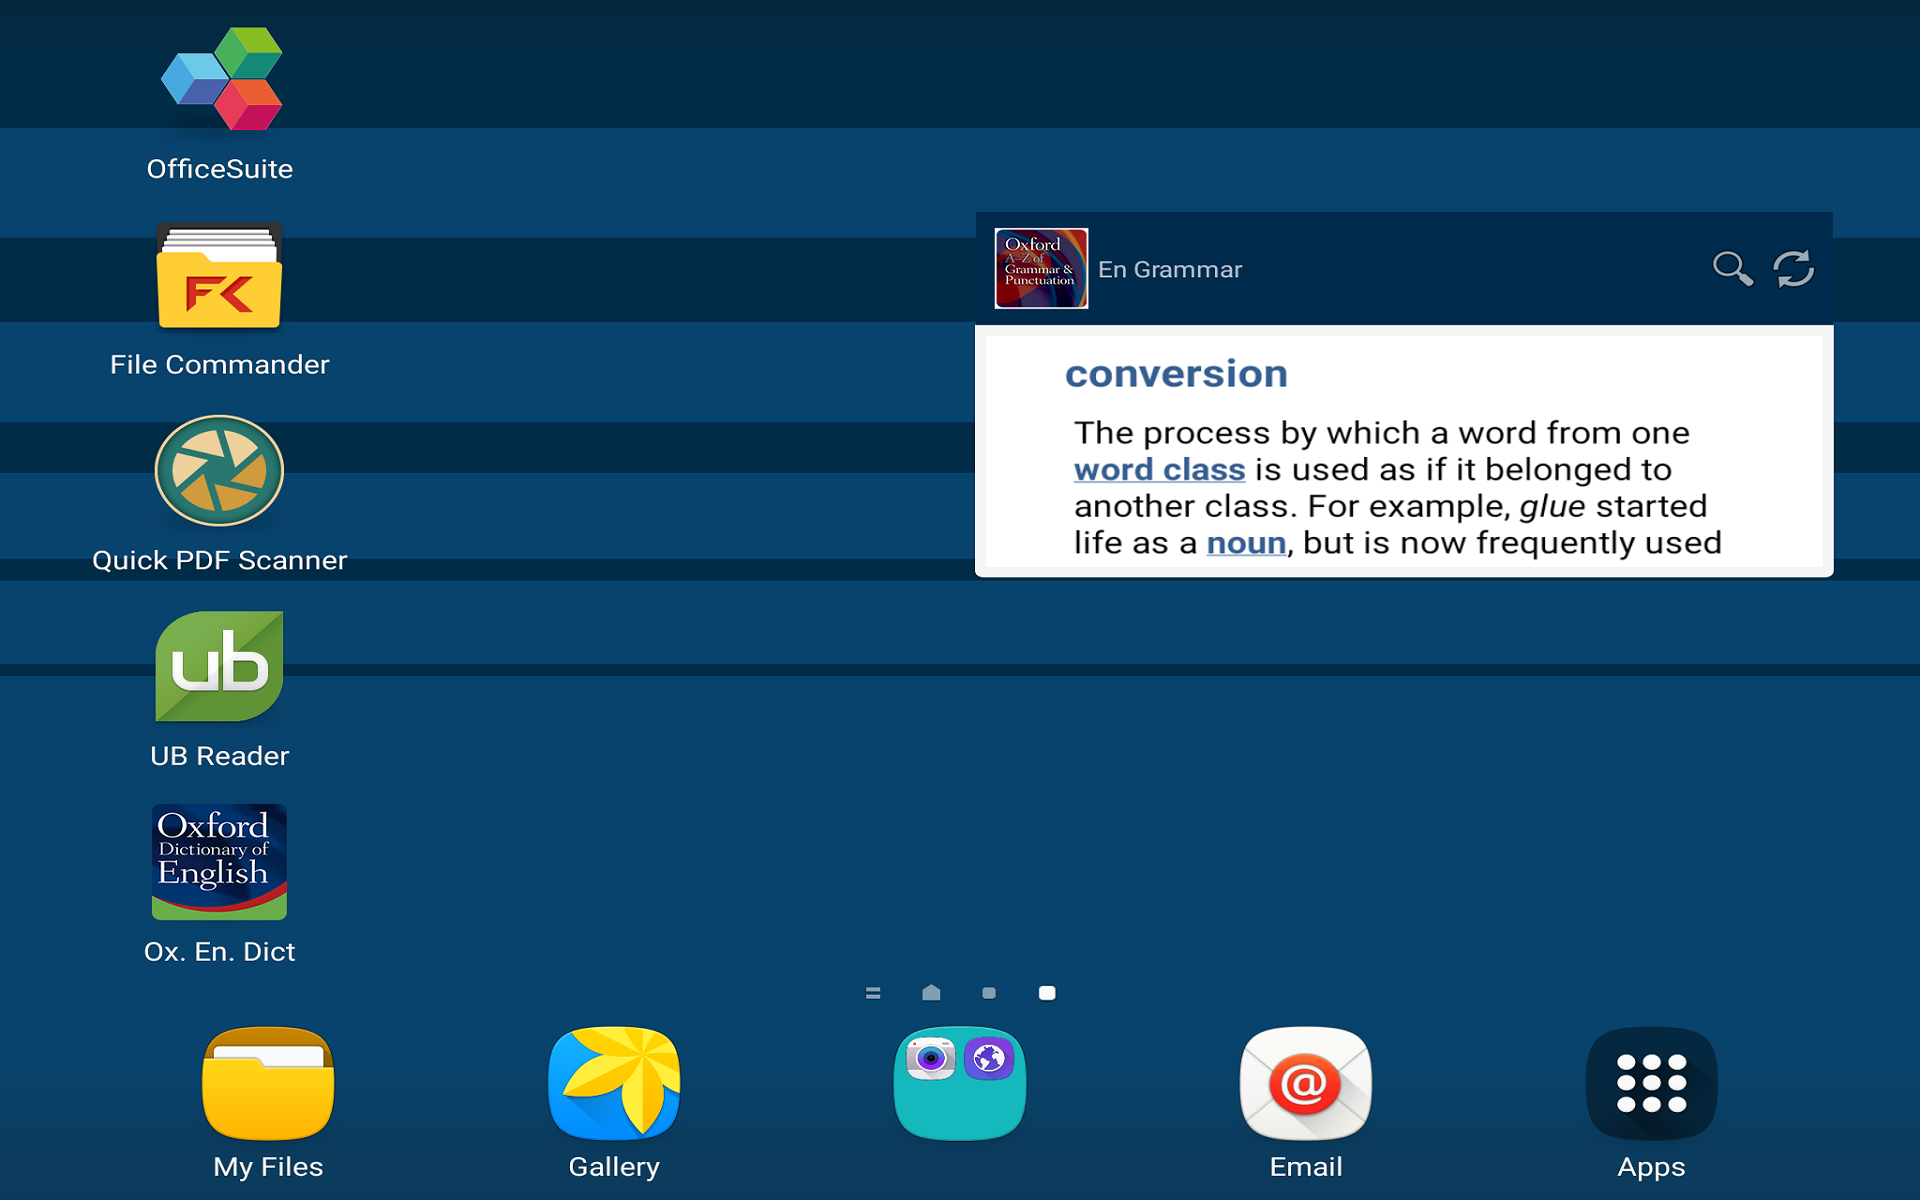Tap the Oxford A-Z cover thumbnail on the widget
The image size is (1920, 1200).
pos(1040,268)
